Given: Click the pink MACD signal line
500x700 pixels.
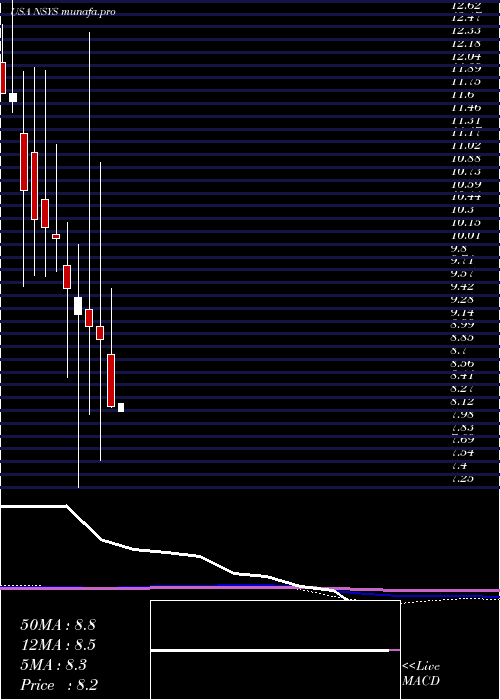Looking at the screenshot, I should tap(250, 589).
